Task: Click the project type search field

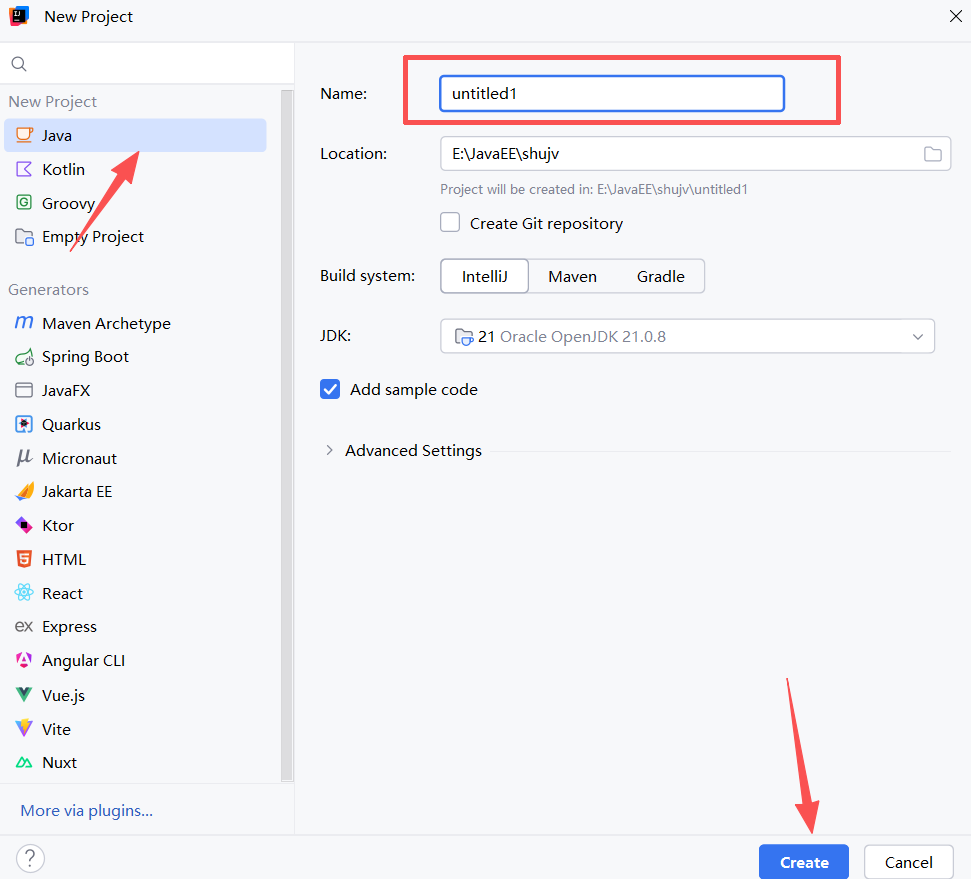Action: pos(147,64)
